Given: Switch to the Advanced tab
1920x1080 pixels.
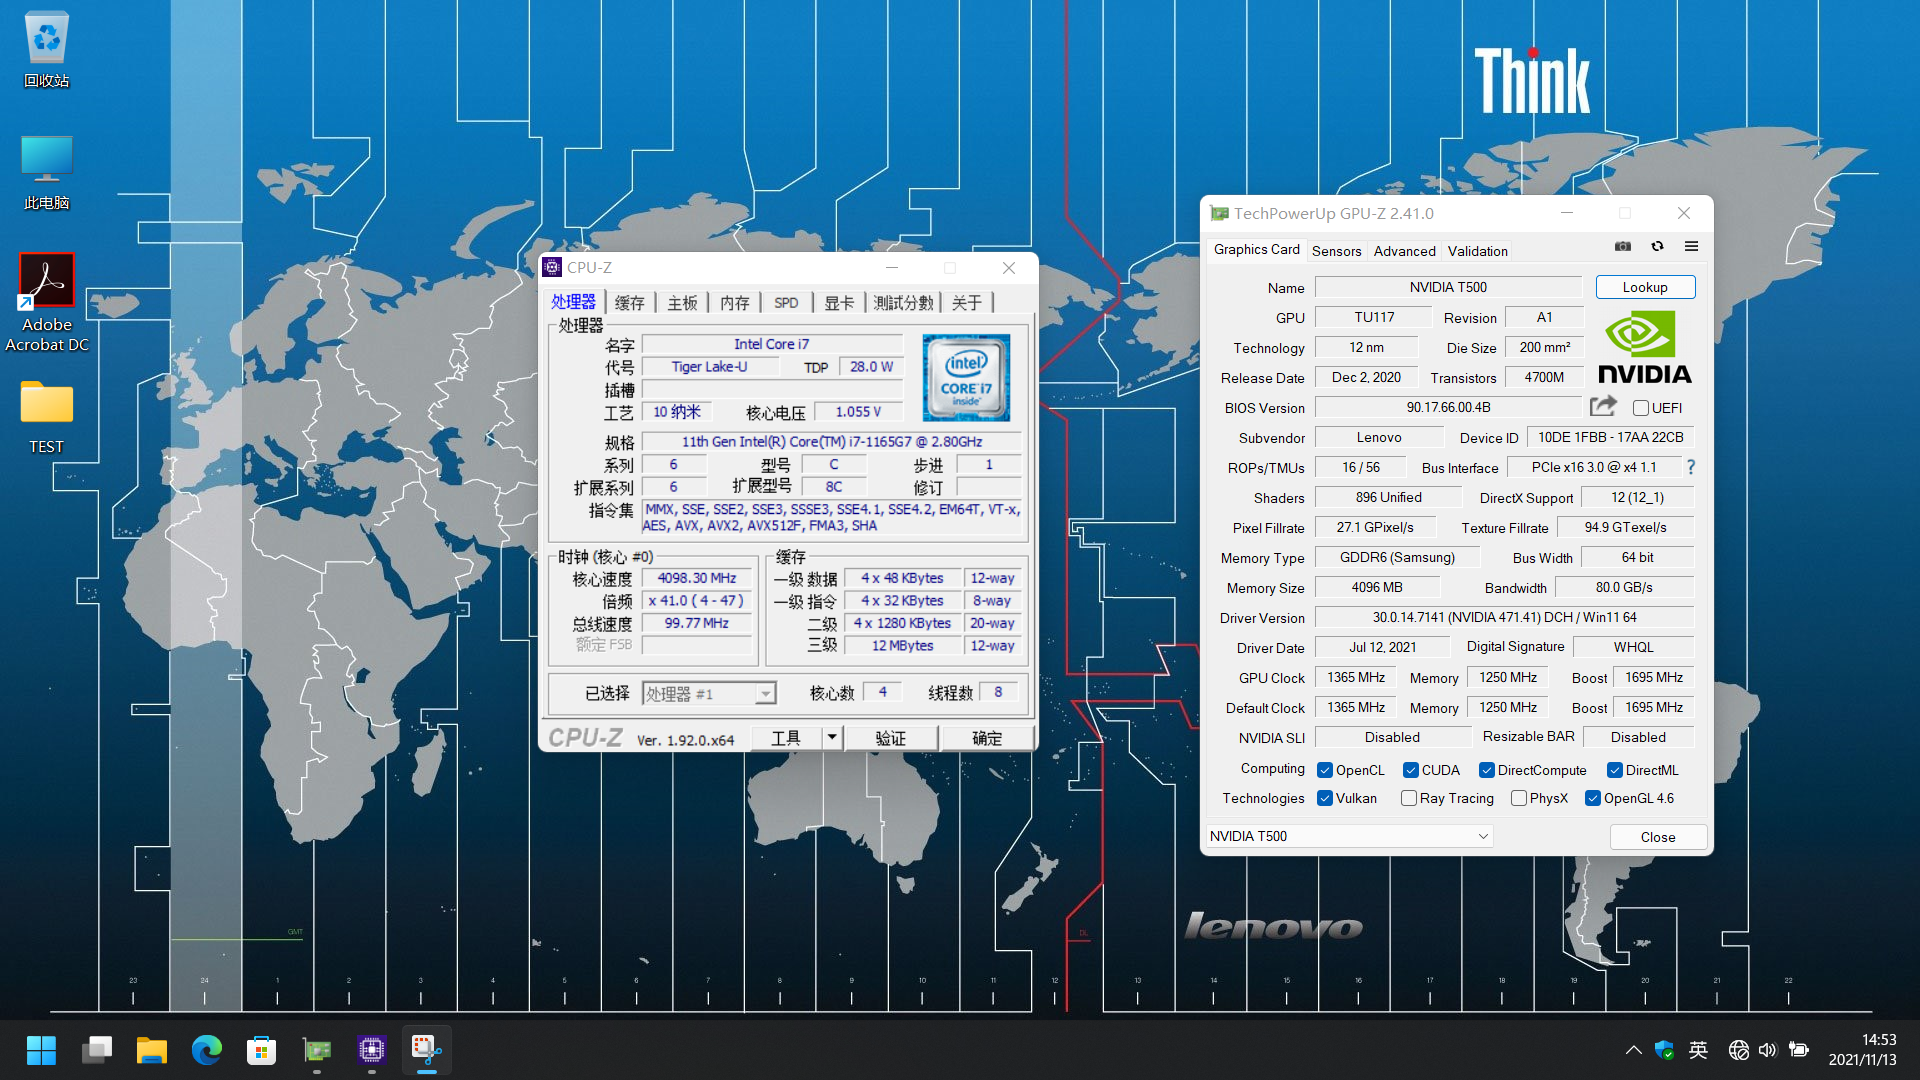Looking at the screenshot, I should 1404,251.
